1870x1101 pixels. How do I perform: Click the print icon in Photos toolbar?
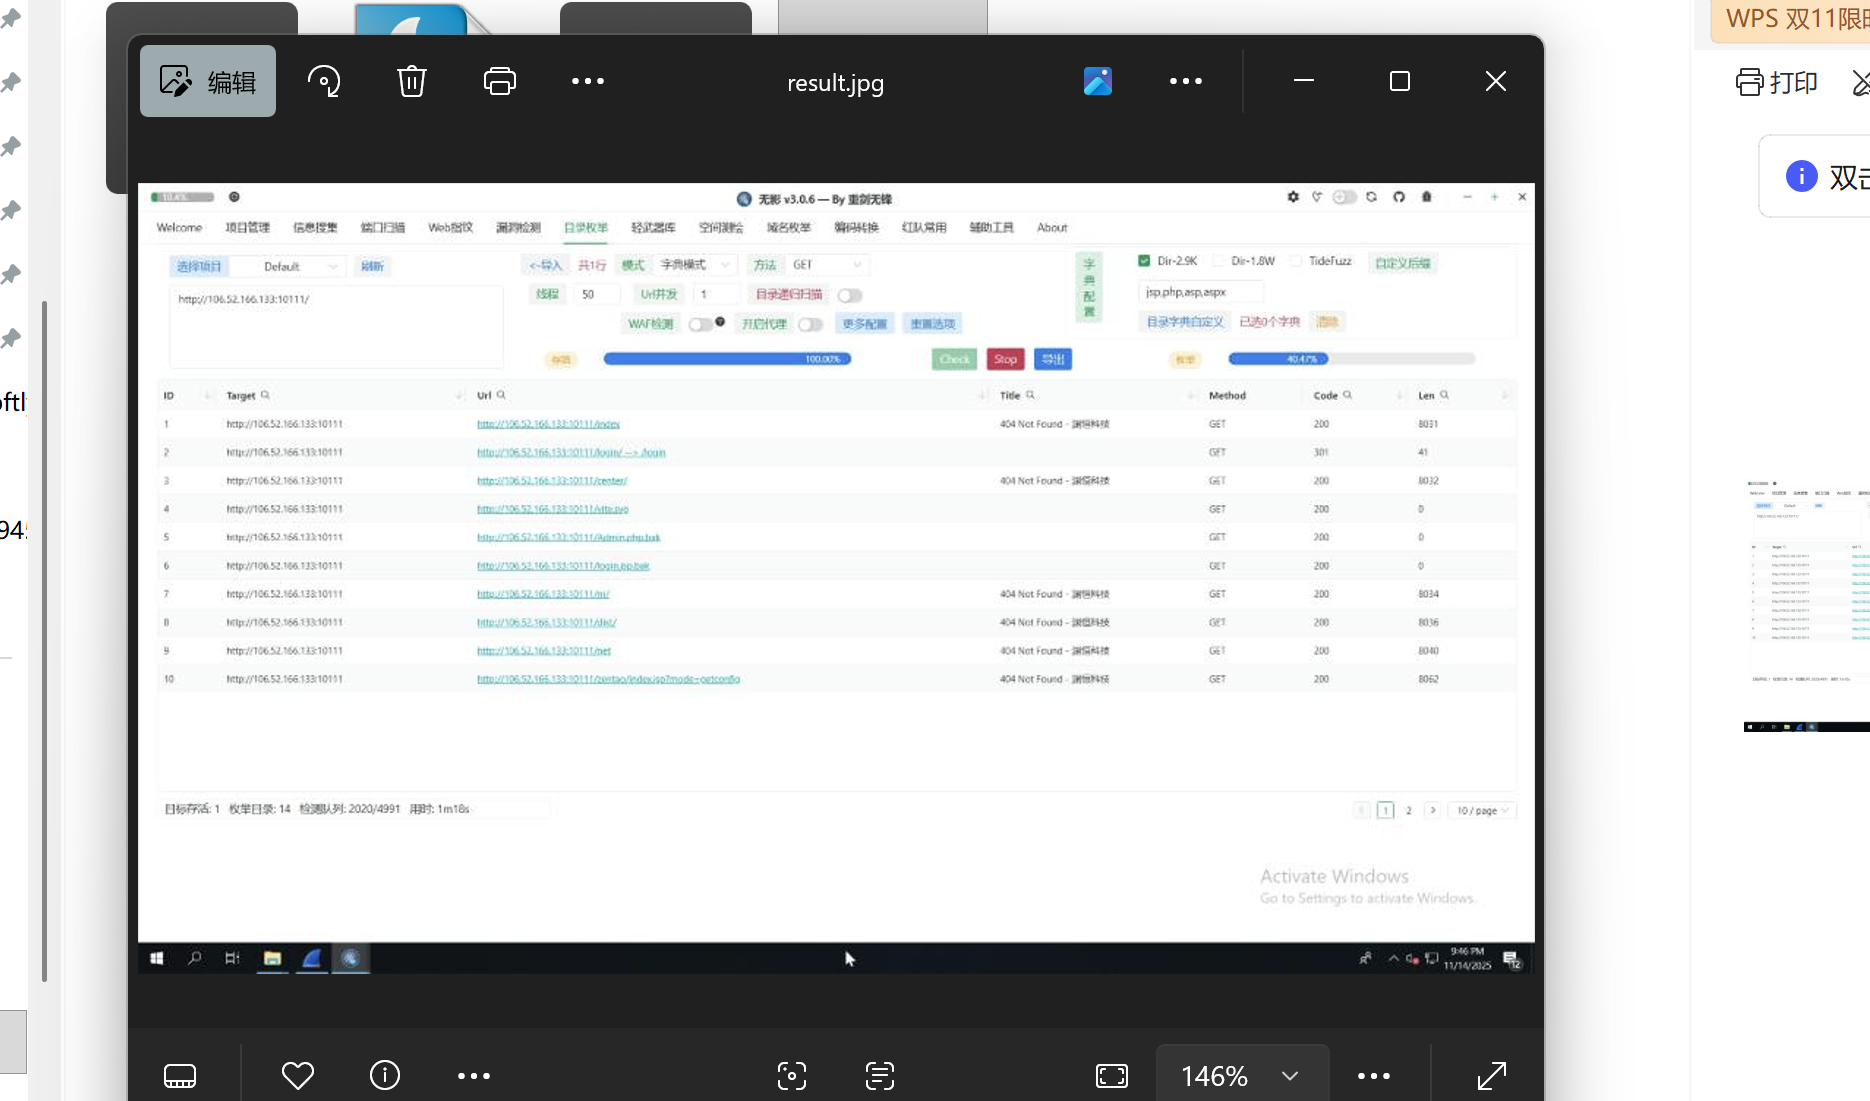500,81
